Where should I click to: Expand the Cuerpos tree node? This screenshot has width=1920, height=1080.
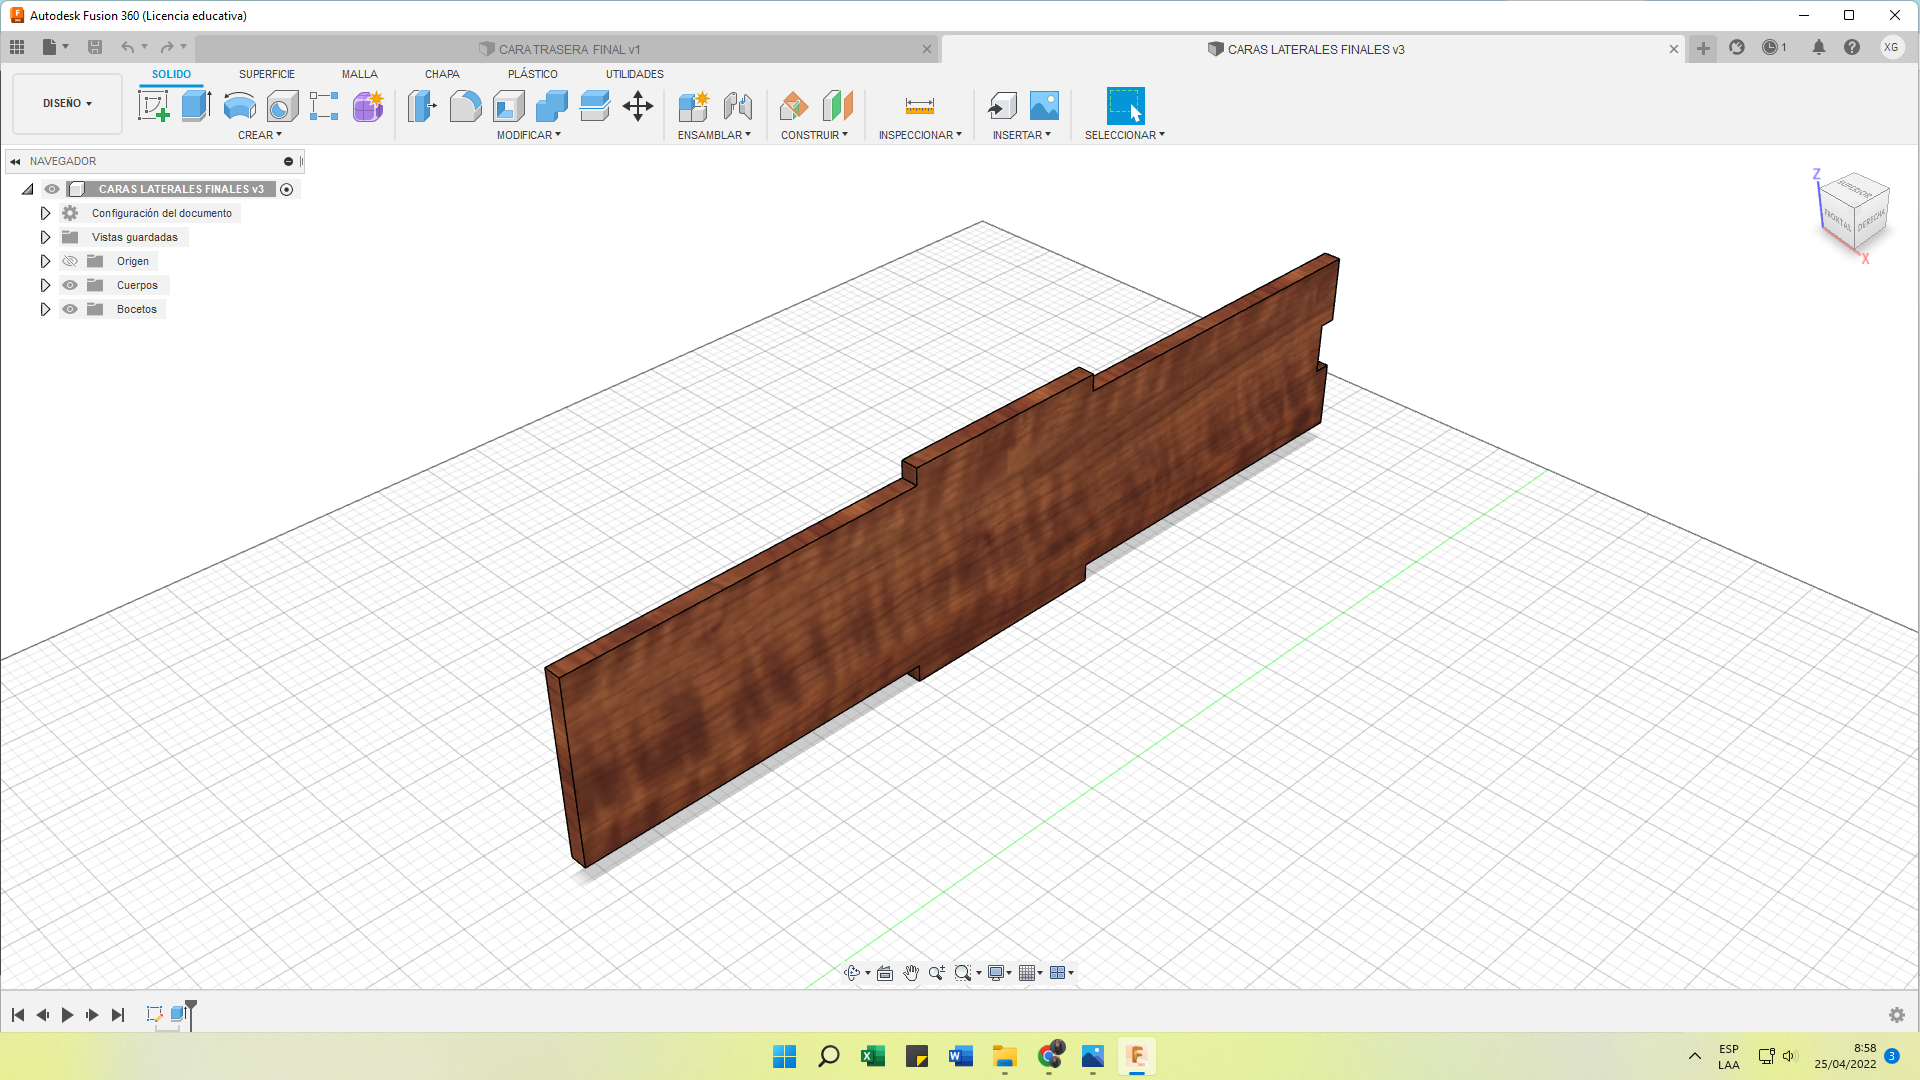tap(45, 285)
